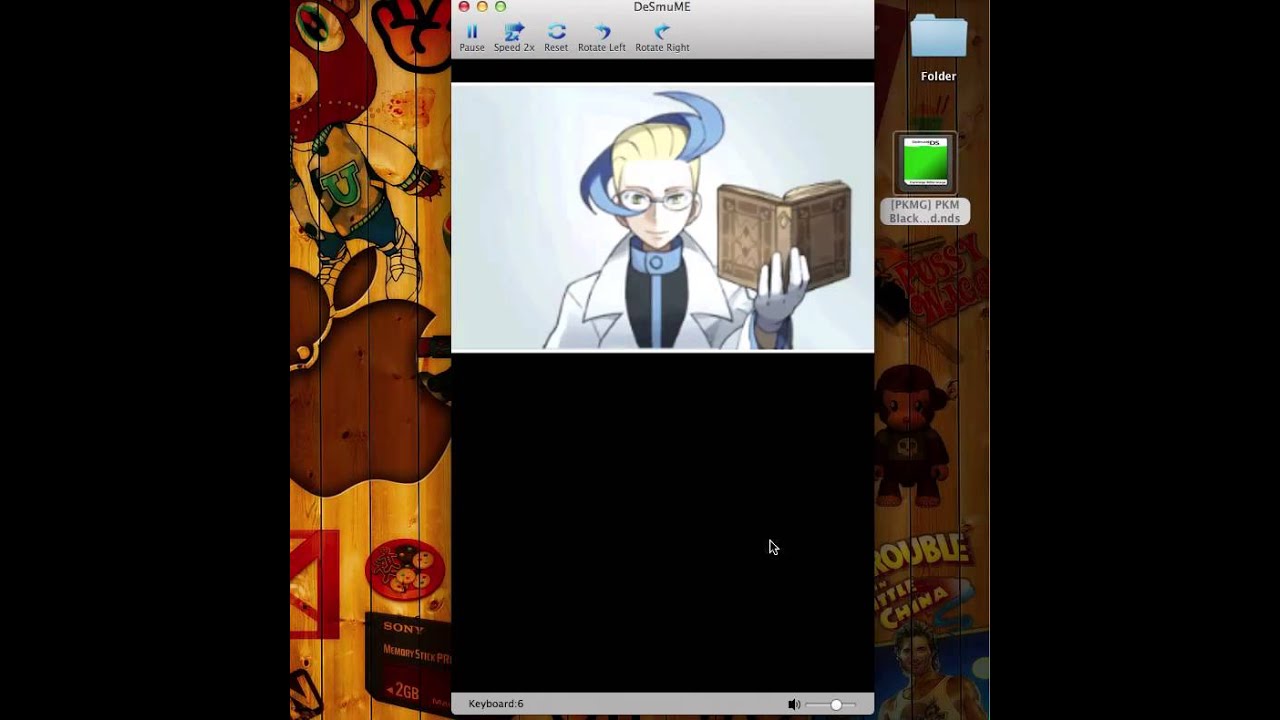Screen dimensions: 1280x720
Task: Toggle Speed 2x in DeSmuME toolbar
Action: [x=514, y=38]
